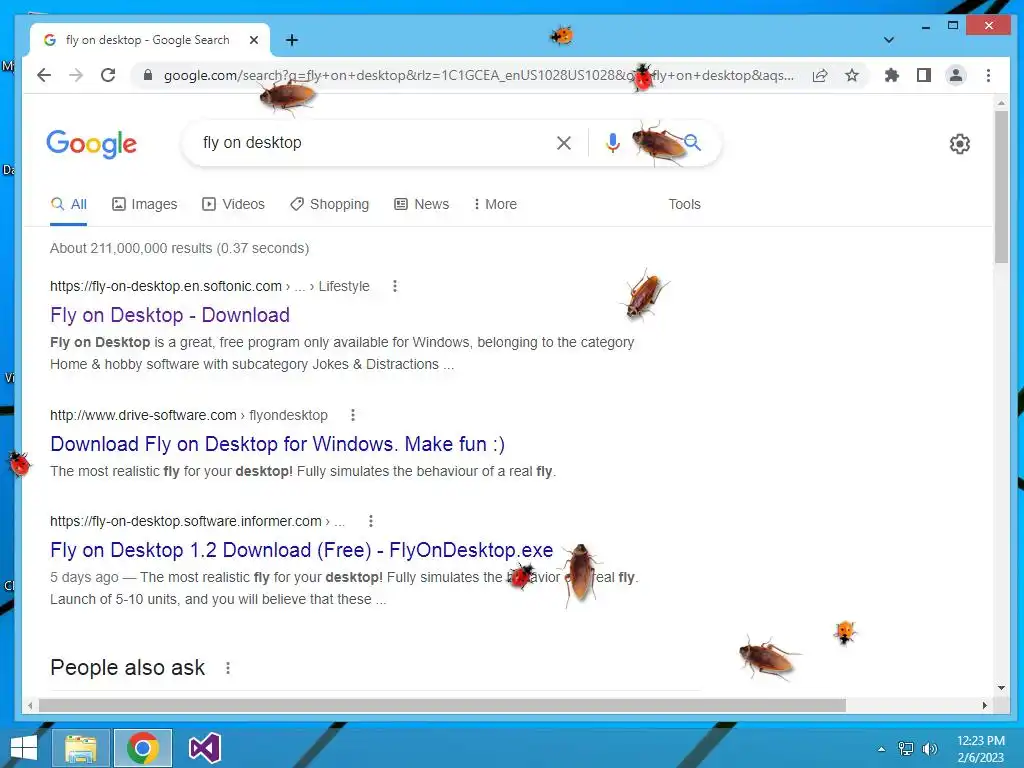
Task: Click the scroll down arrow of vertical scrollbar
Action: point(1001,688)
